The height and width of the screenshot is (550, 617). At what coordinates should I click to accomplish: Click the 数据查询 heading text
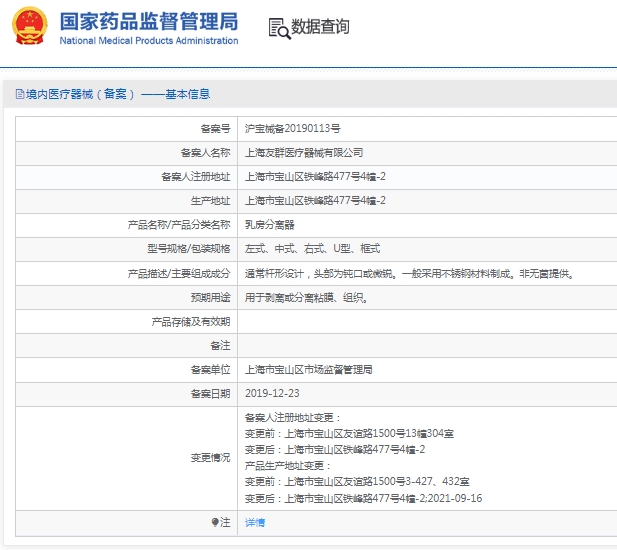tap(320, 27)
